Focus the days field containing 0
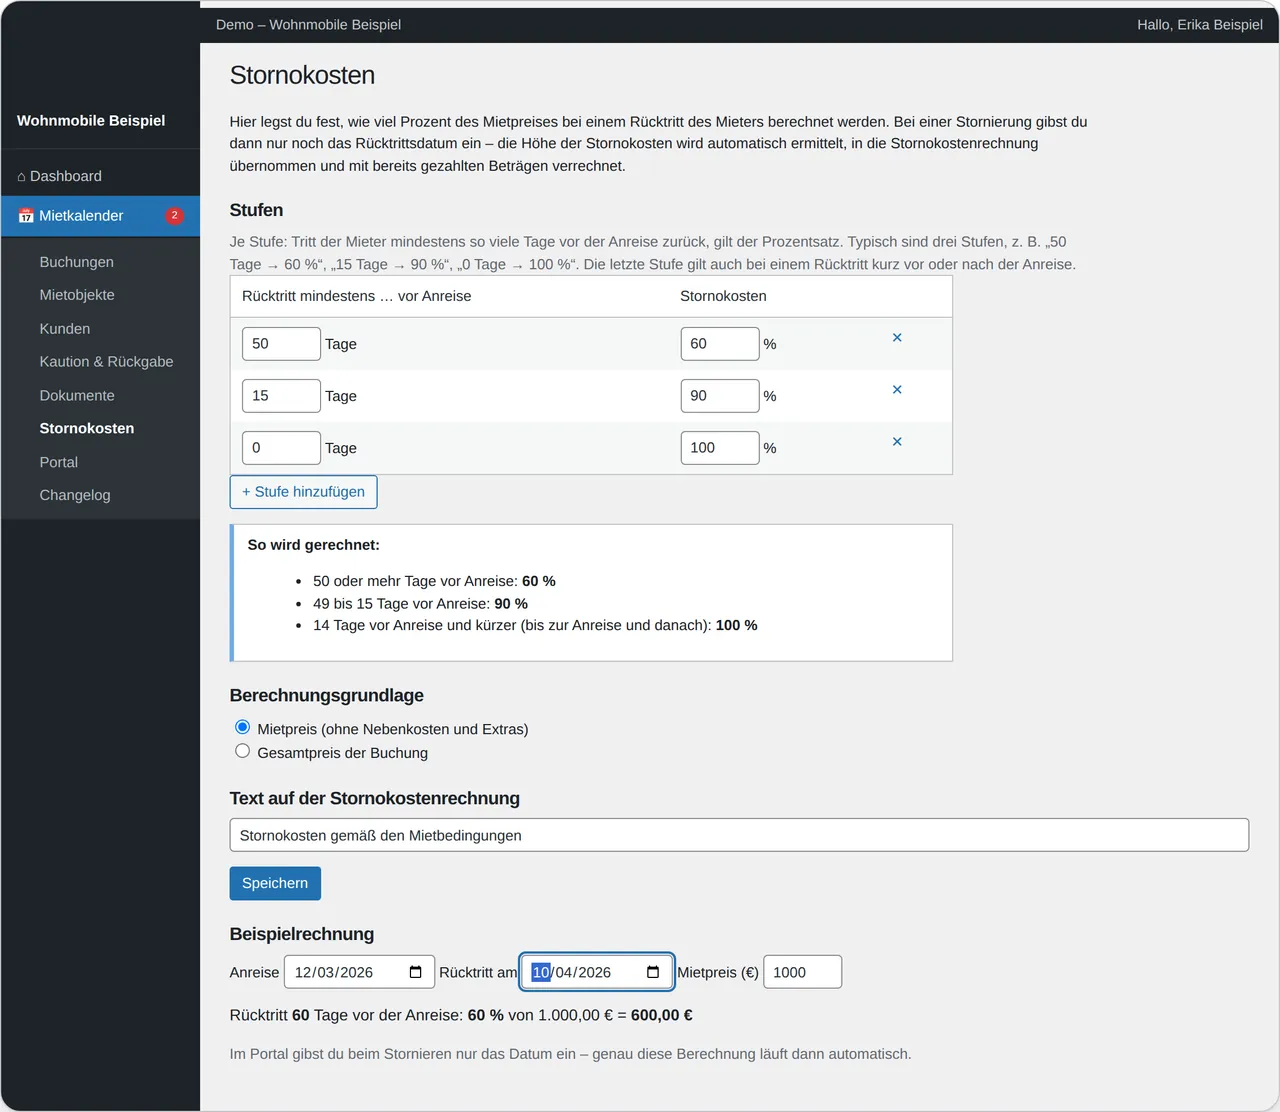 point(281,448)
